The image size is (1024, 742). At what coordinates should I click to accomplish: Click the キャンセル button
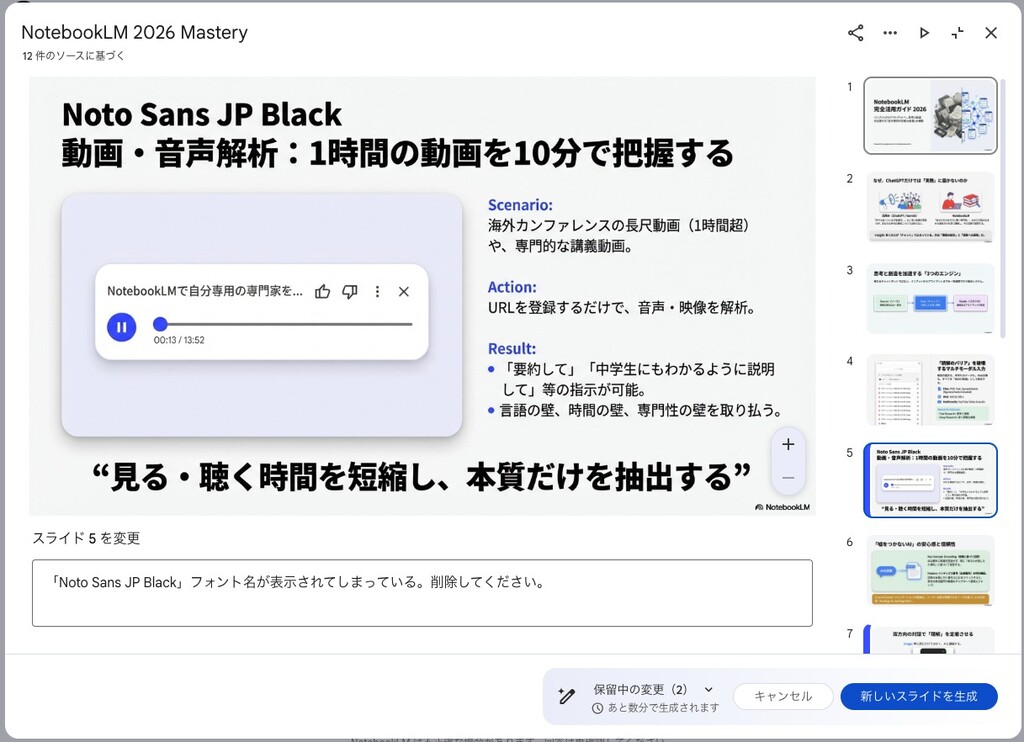click(783, 696)
